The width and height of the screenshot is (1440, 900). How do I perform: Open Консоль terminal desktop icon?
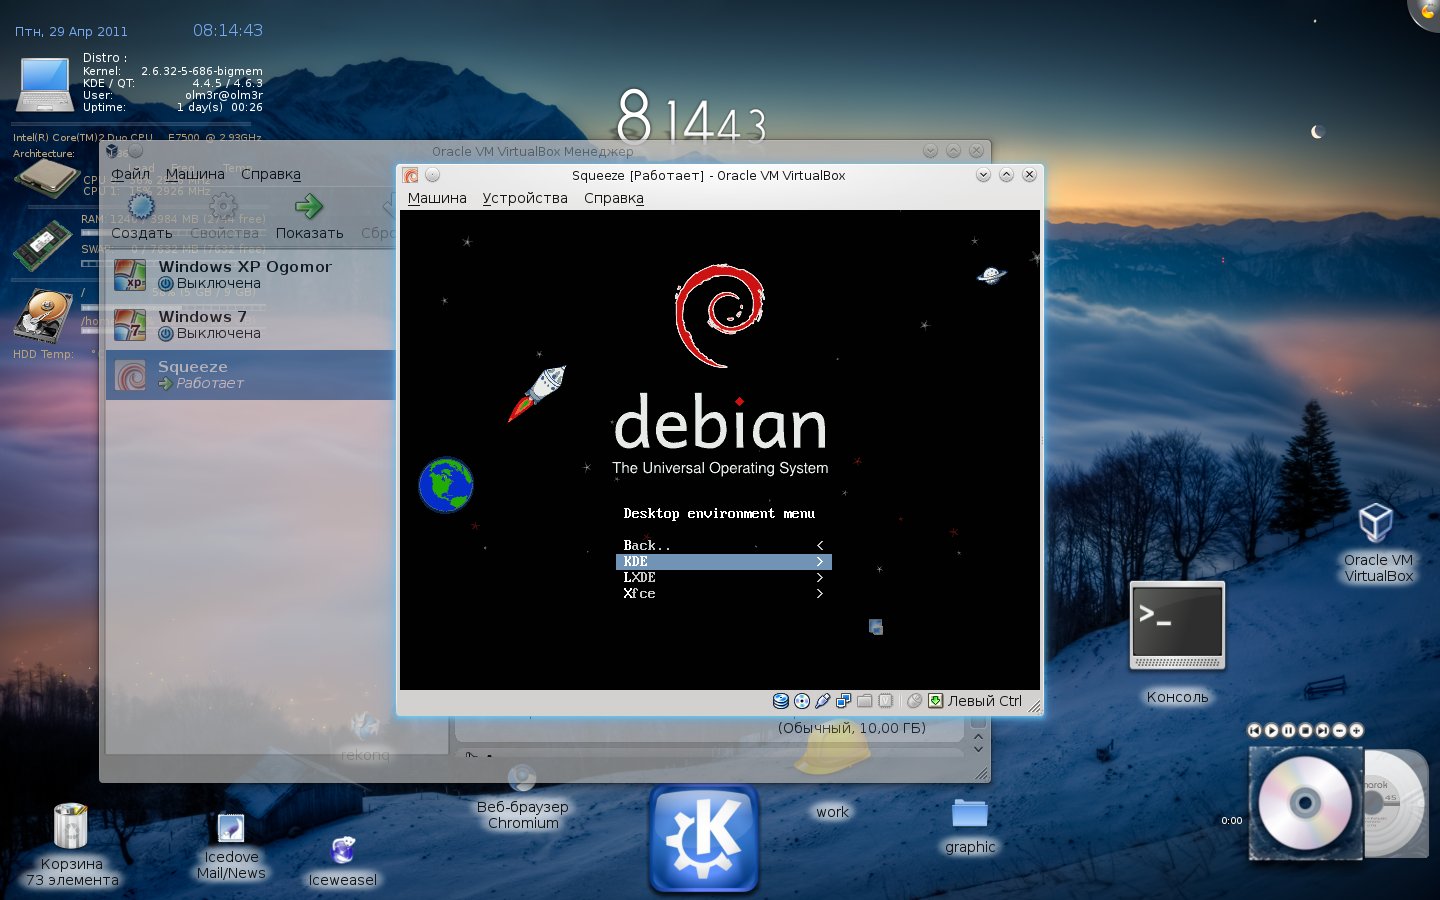pos(1177,642)
